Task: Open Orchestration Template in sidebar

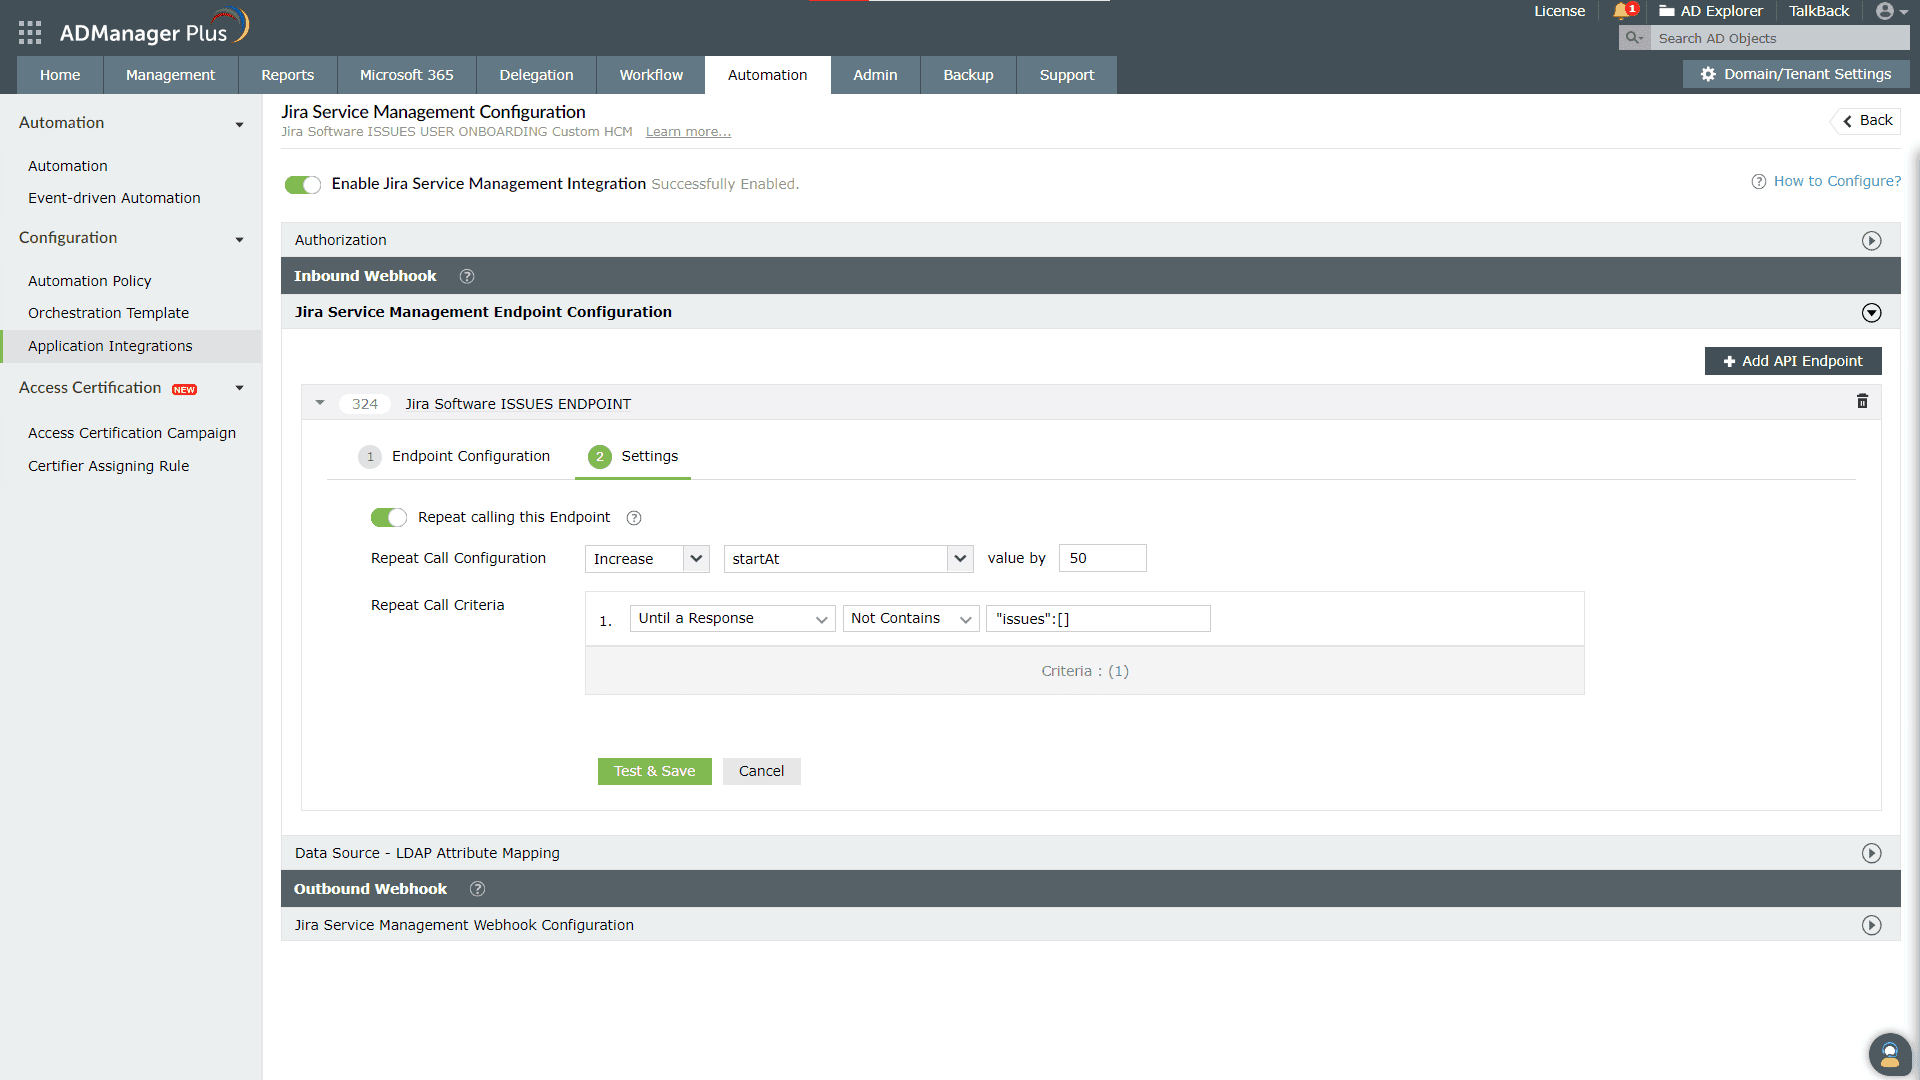Action: point(108,313)
